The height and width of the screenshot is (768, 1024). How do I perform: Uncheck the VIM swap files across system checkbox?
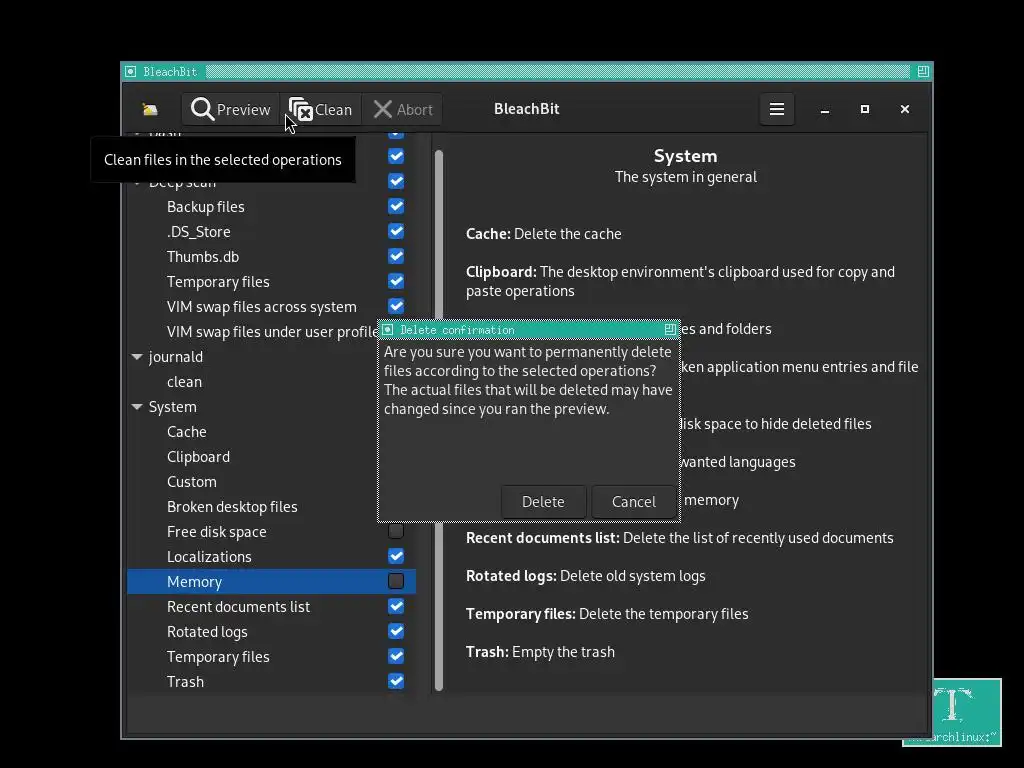[396, 306]
